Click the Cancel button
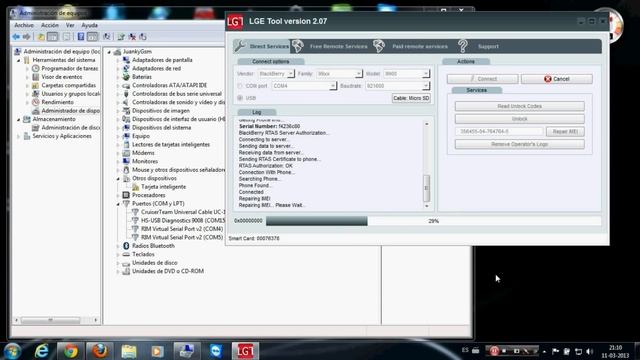 click(x=557, y=79)
